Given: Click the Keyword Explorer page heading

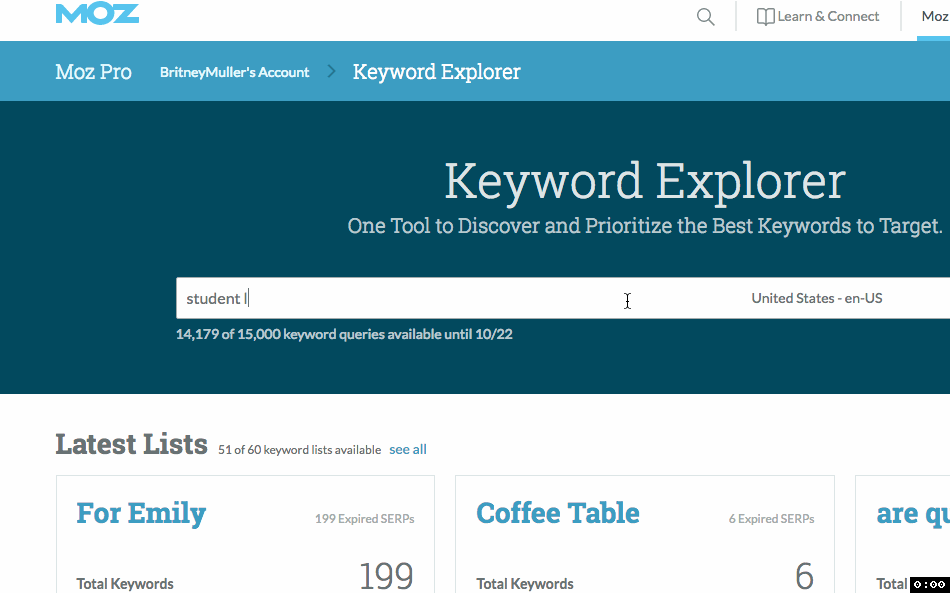Looking at the screenshot, I should (644, 182).
